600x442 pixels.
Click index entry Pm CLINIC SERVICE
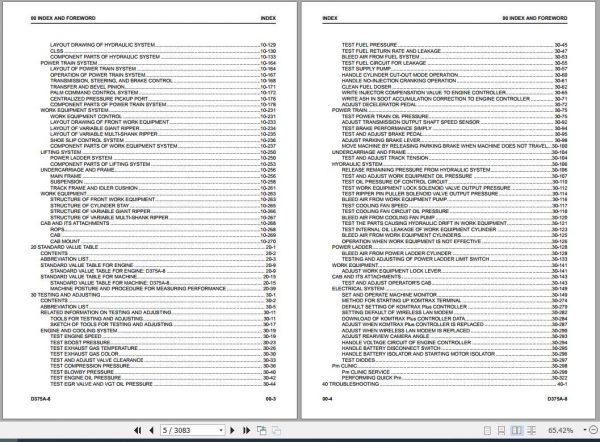pyautogui.click(x=366, y=372)
